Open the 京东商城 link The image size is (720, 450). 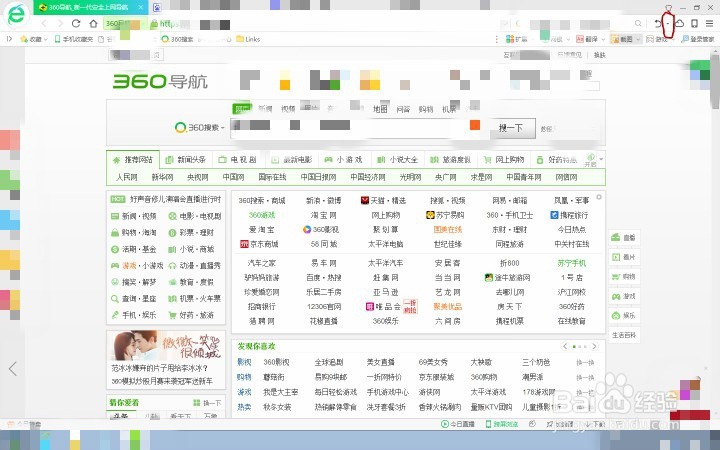[x=259, y=244]
